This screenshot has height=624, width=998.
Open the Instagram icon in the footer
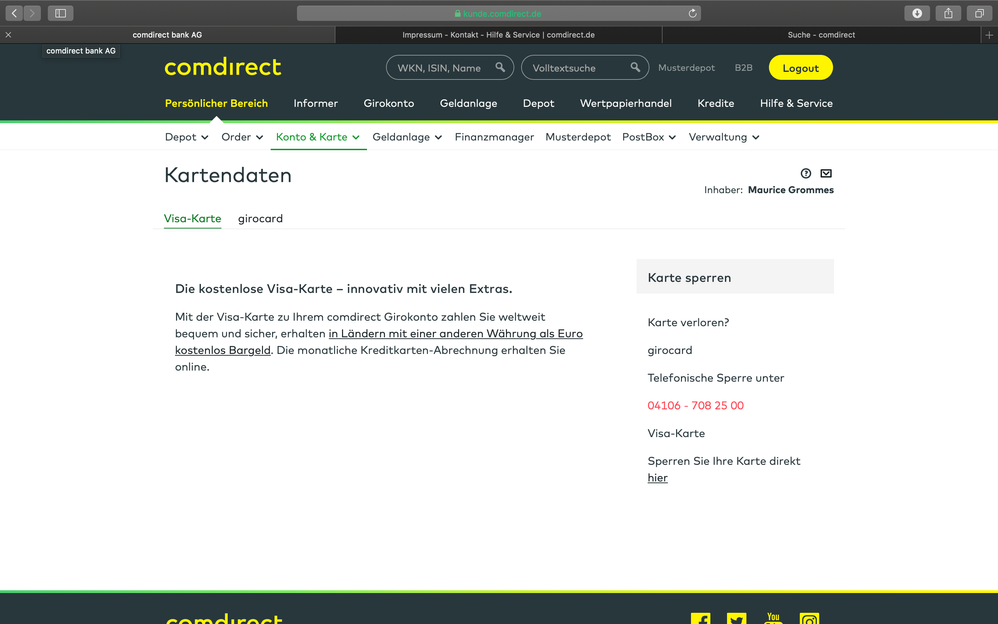(809, 618)
